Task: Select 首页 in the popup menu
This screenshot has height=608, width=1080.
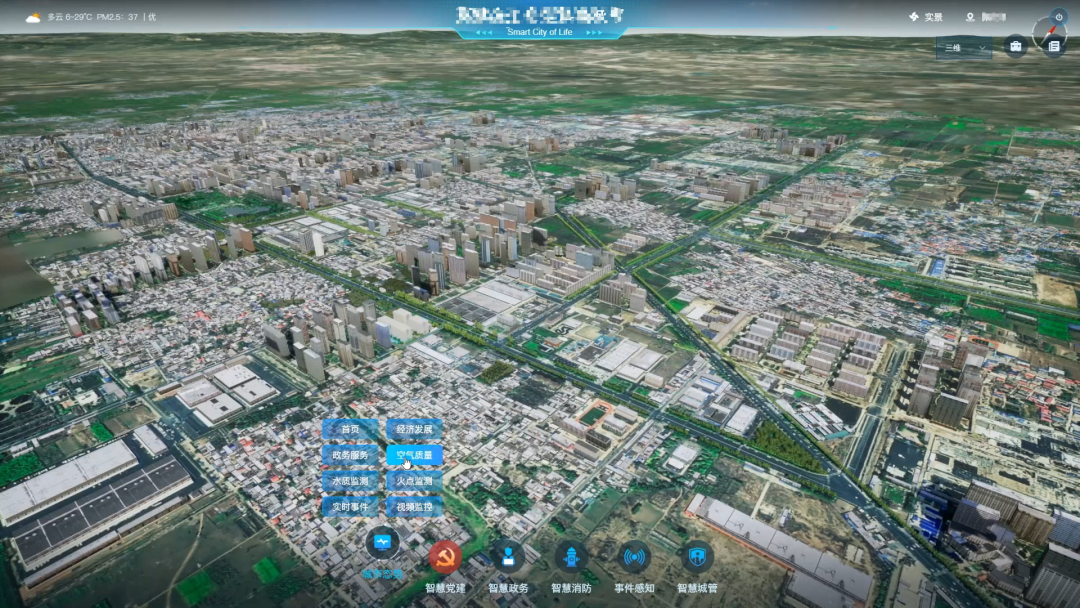Action: pyautogui.click(x=350, y=430)
